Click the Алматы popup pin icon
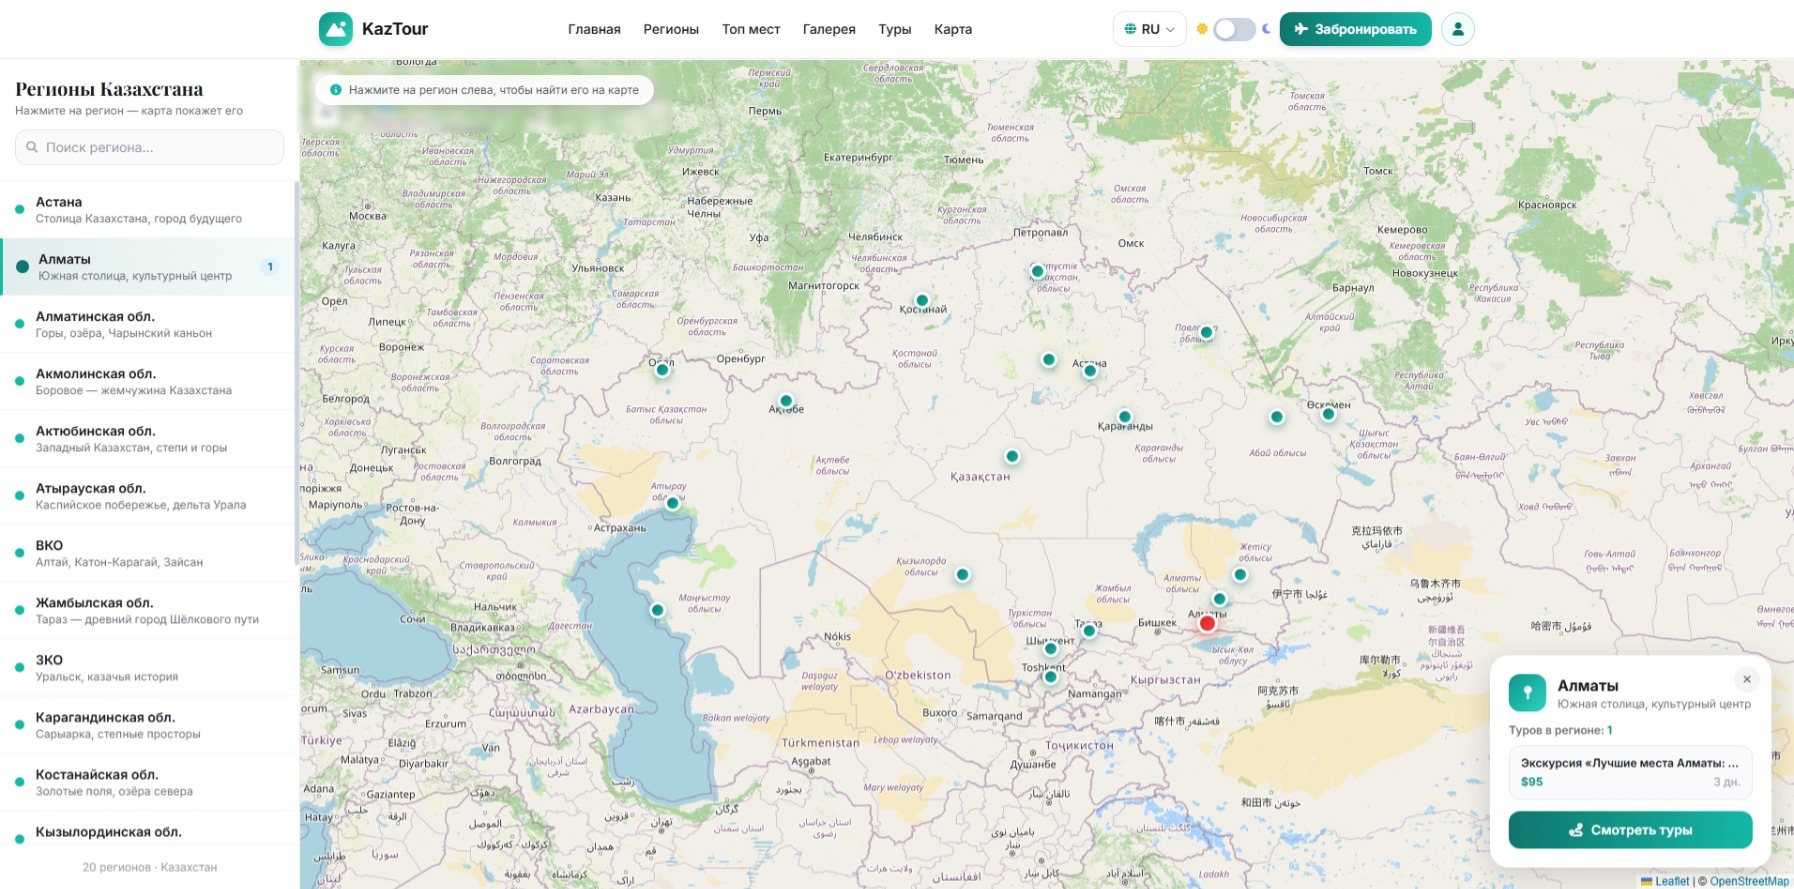This screenshot has width=1794, height=889. [x=1527, y=693]
